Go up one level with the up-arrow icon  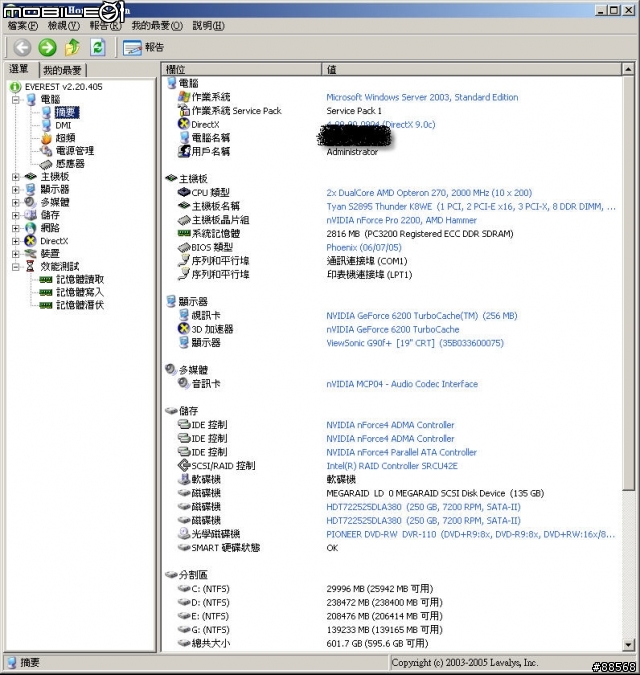tap(72, 47)
